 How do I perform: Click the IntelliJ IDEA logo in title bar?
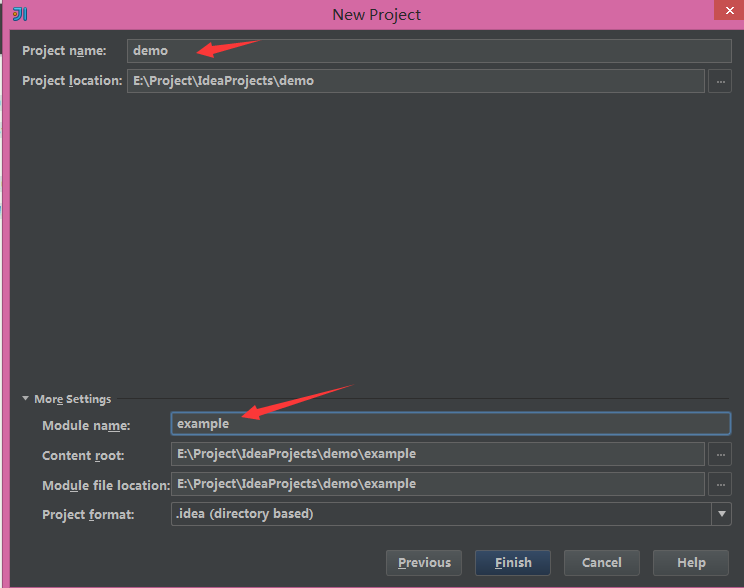(20, 14)
